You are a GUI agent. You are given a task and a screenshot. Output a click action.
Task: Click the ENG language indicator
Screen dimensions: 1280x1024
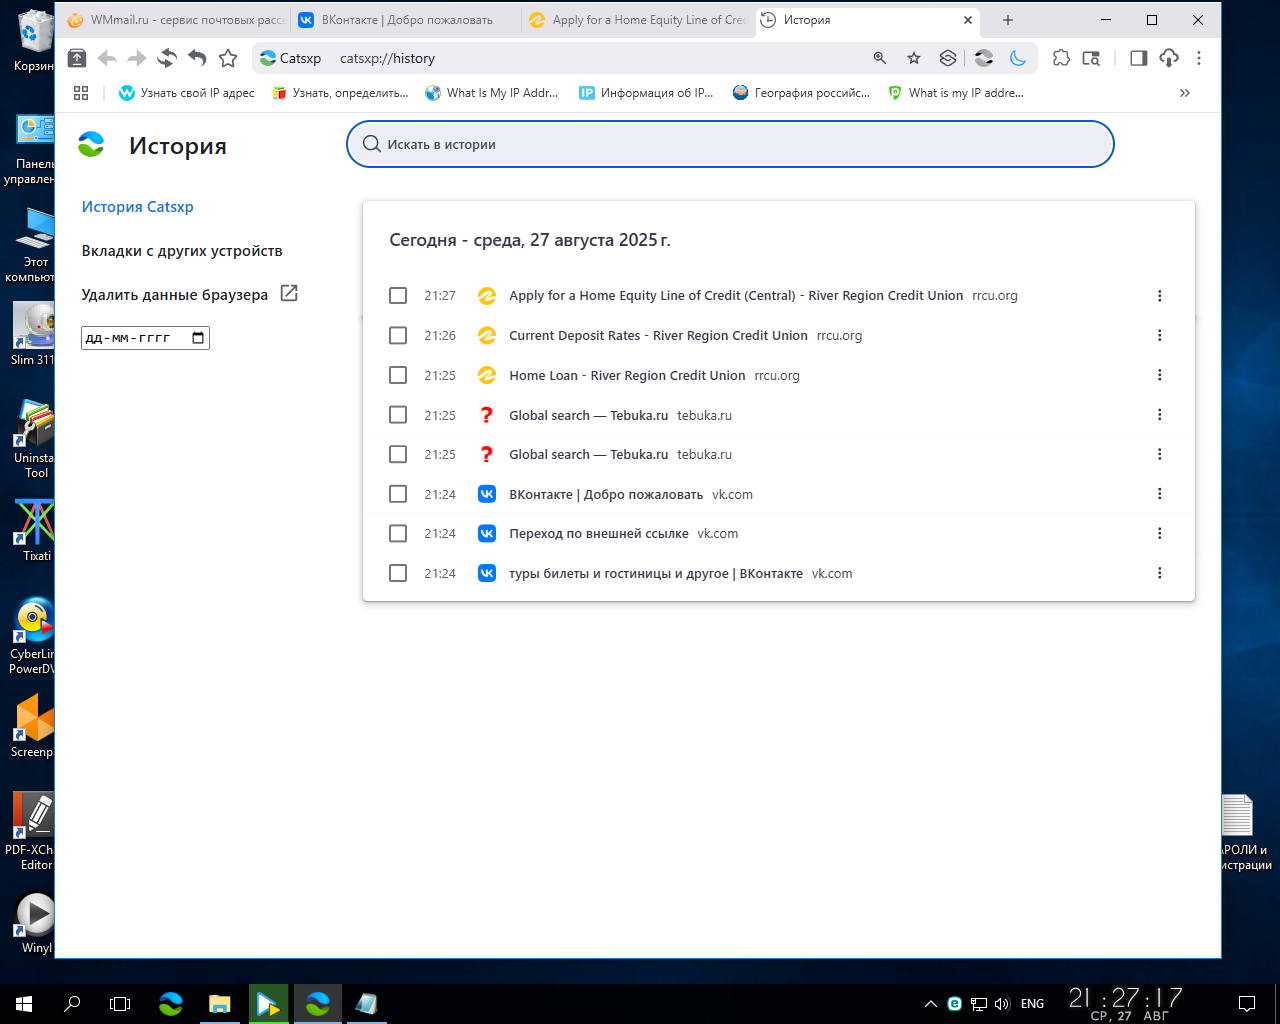pos(1033,1003)
